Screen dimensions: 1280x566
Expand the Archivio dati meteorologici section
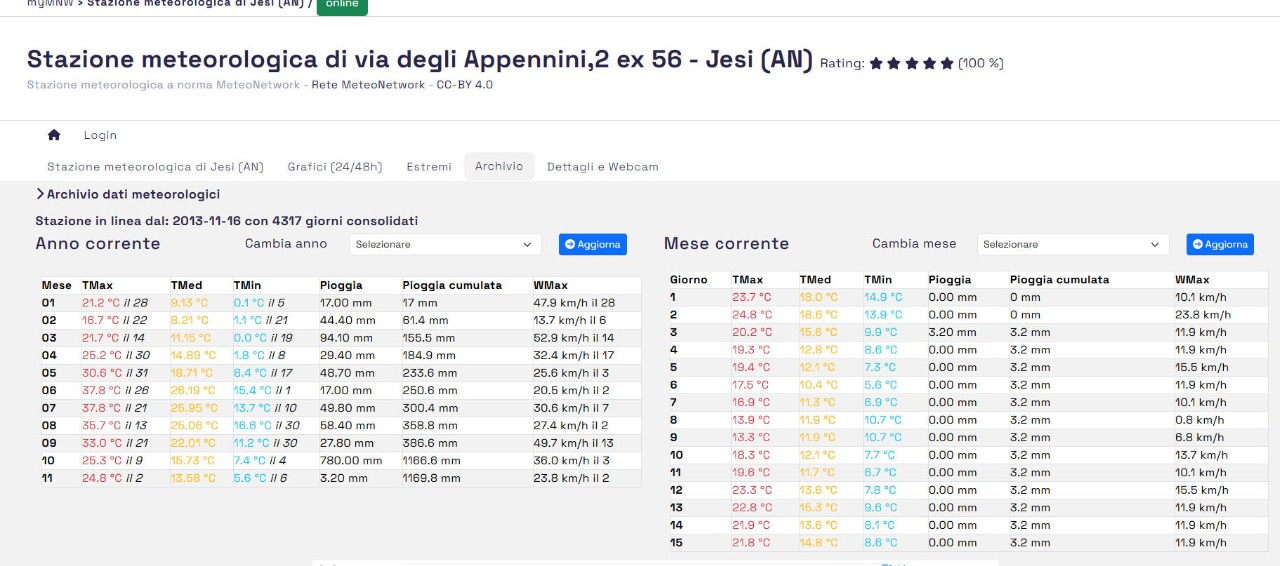point(128,194)
